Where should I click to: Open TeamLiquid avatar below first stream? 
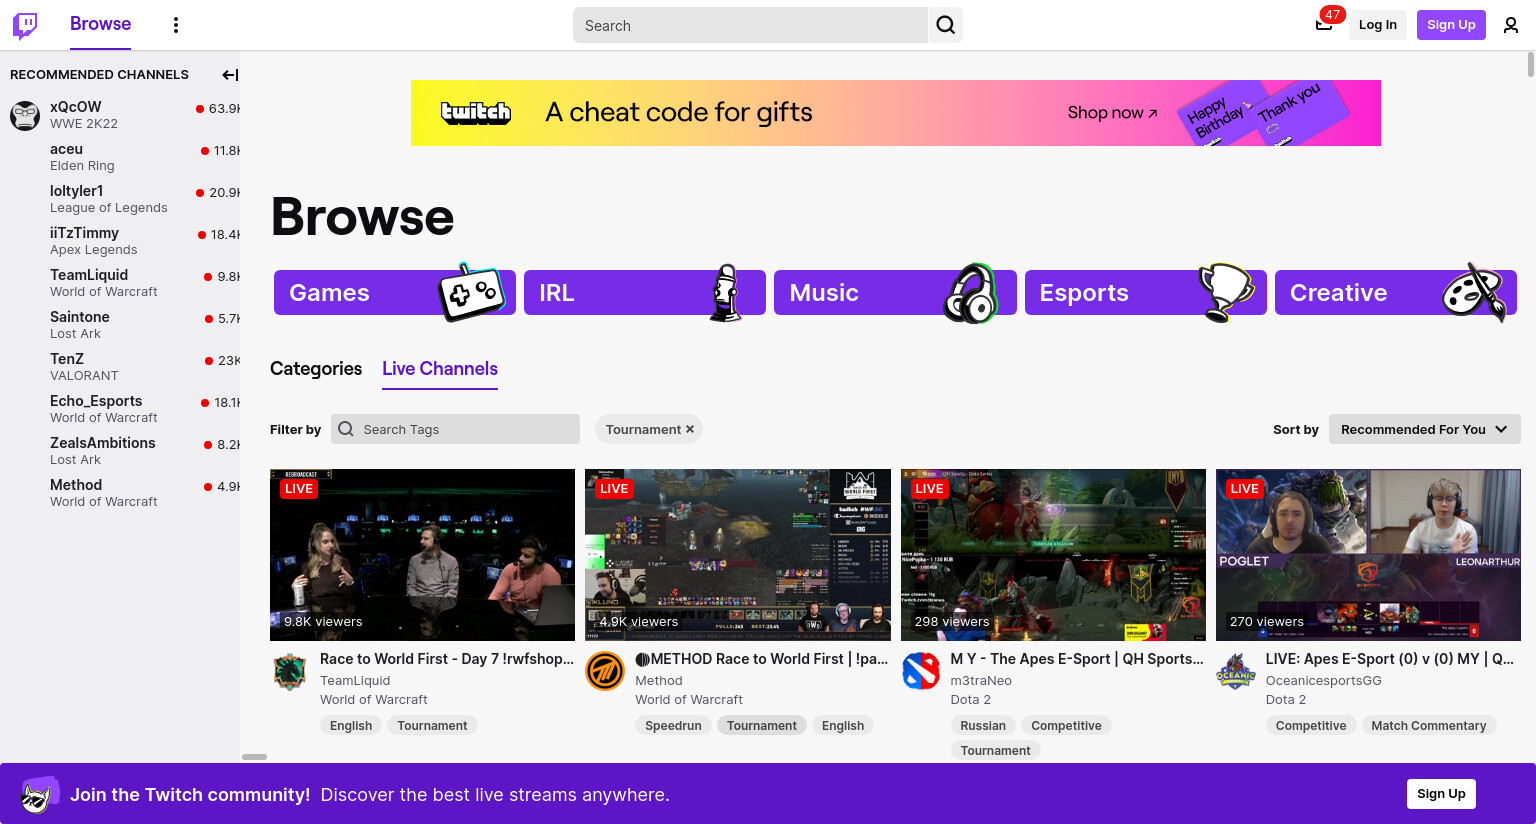(x=290, y=672)
